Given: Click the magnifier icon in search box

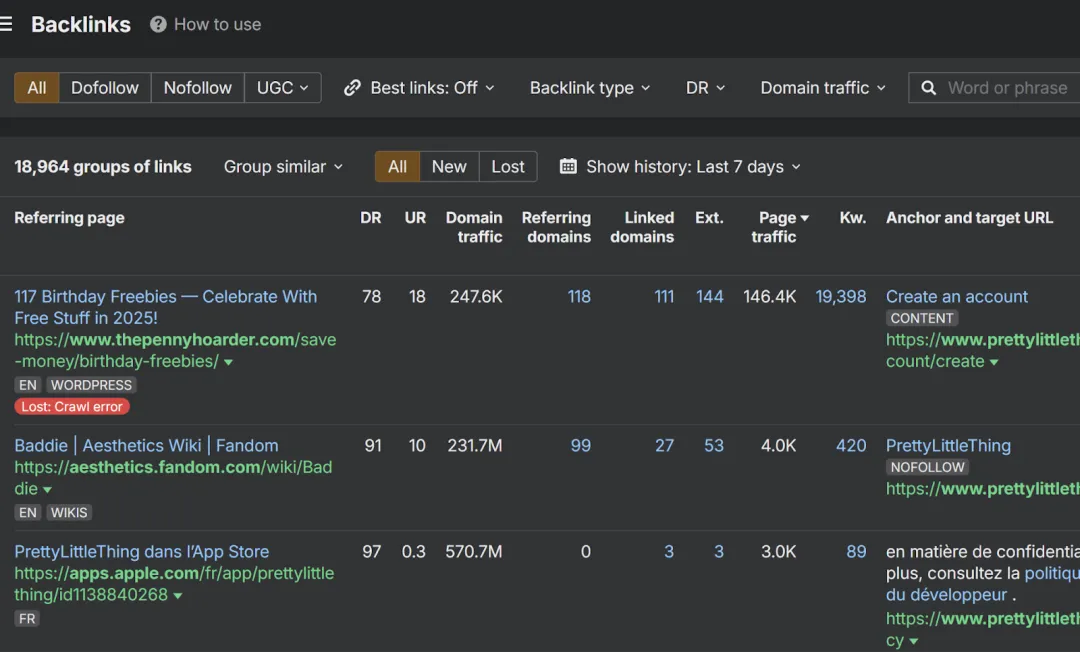Looking at the screenshot, I should 929,88.
